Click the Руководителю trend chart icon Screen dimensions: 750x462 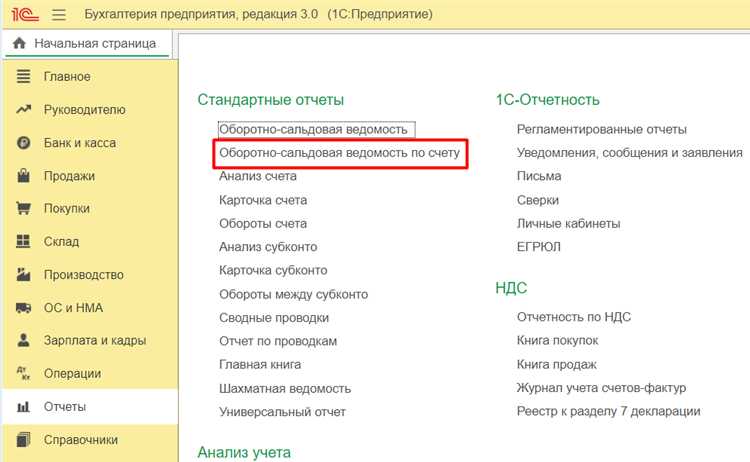pyautogui.click(x=23, y=110)
